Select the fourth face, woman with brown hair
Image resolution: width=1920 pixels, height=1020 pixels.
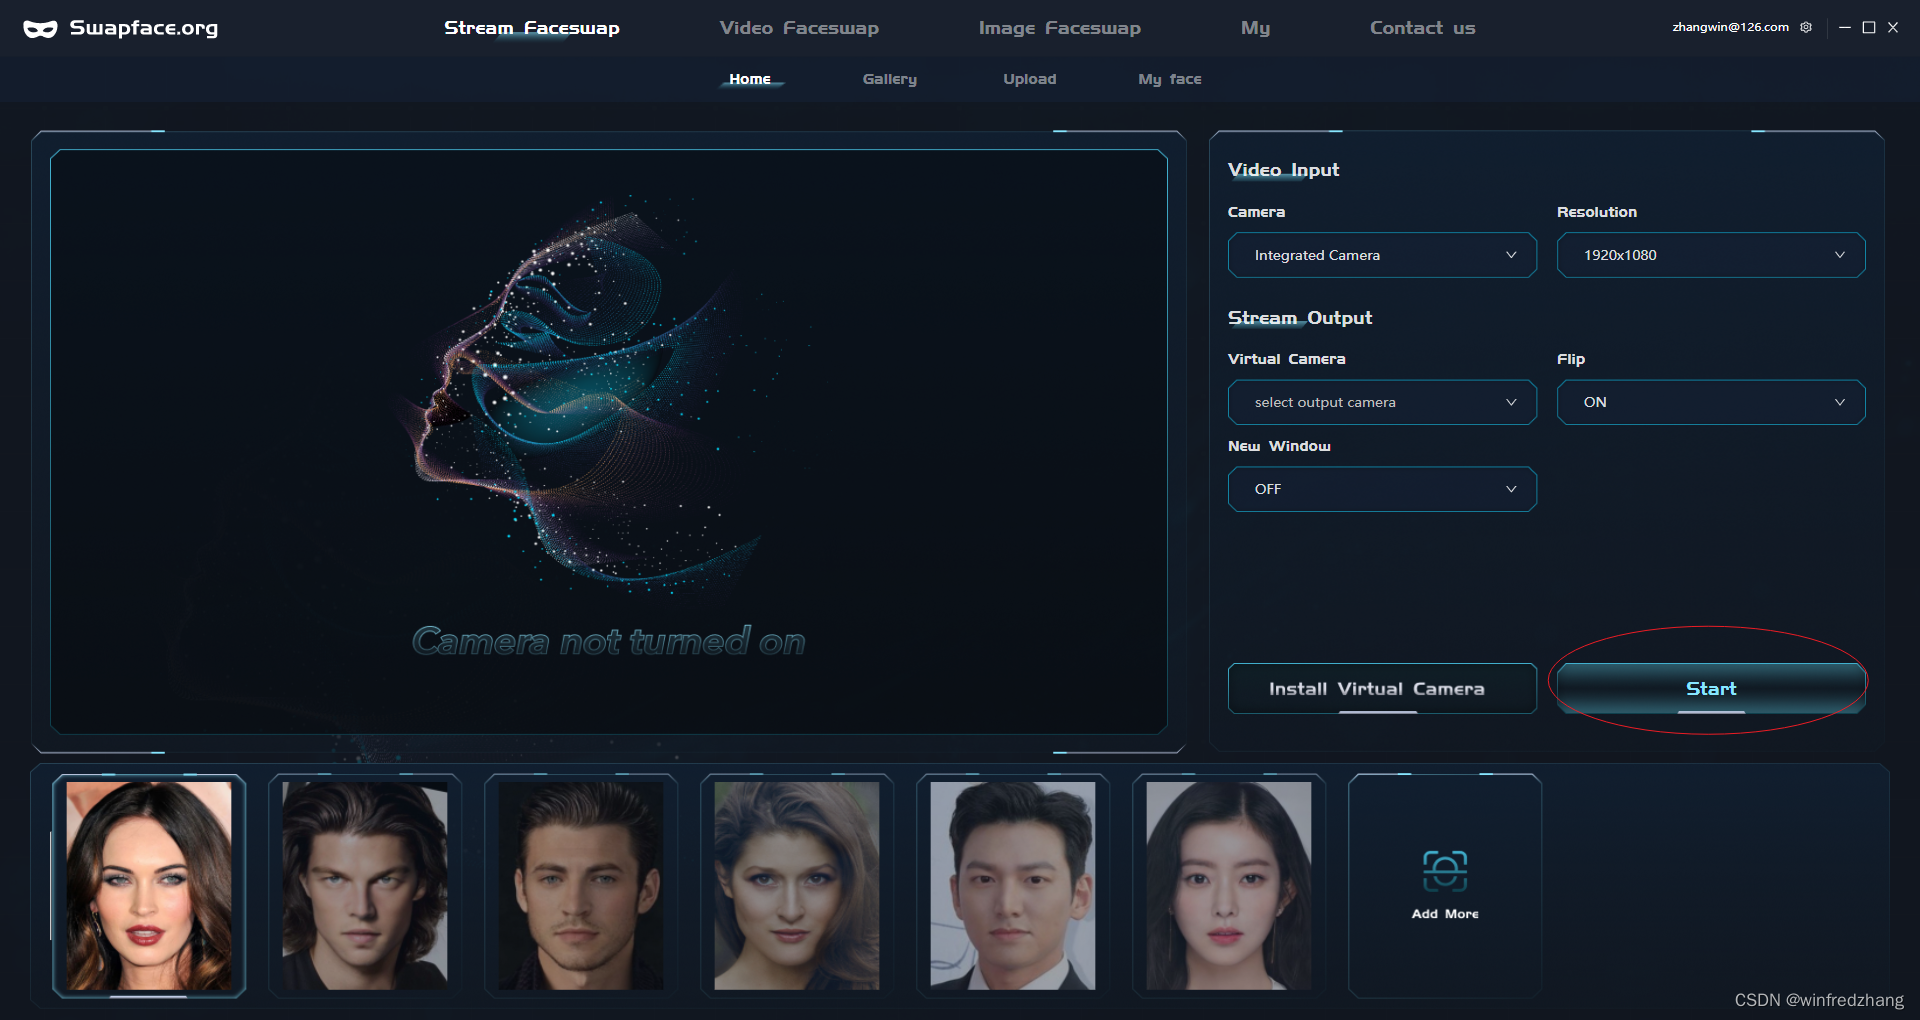(x=797, y=886)
